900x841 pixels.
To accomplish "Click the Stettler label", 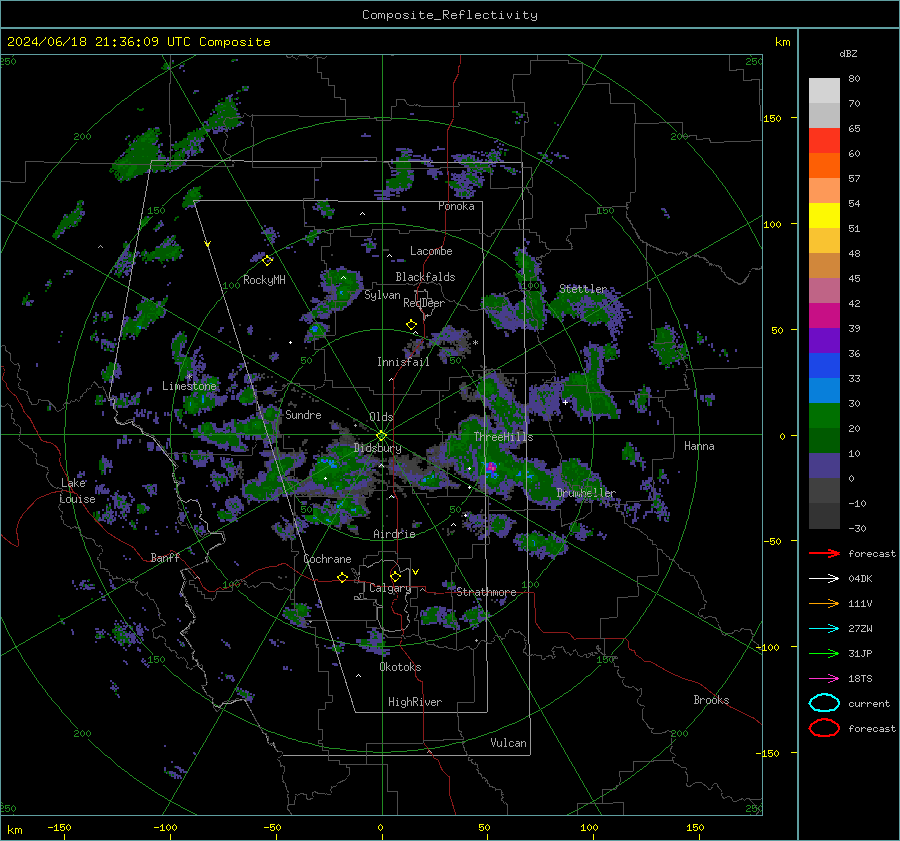I will tap(583, 289).
